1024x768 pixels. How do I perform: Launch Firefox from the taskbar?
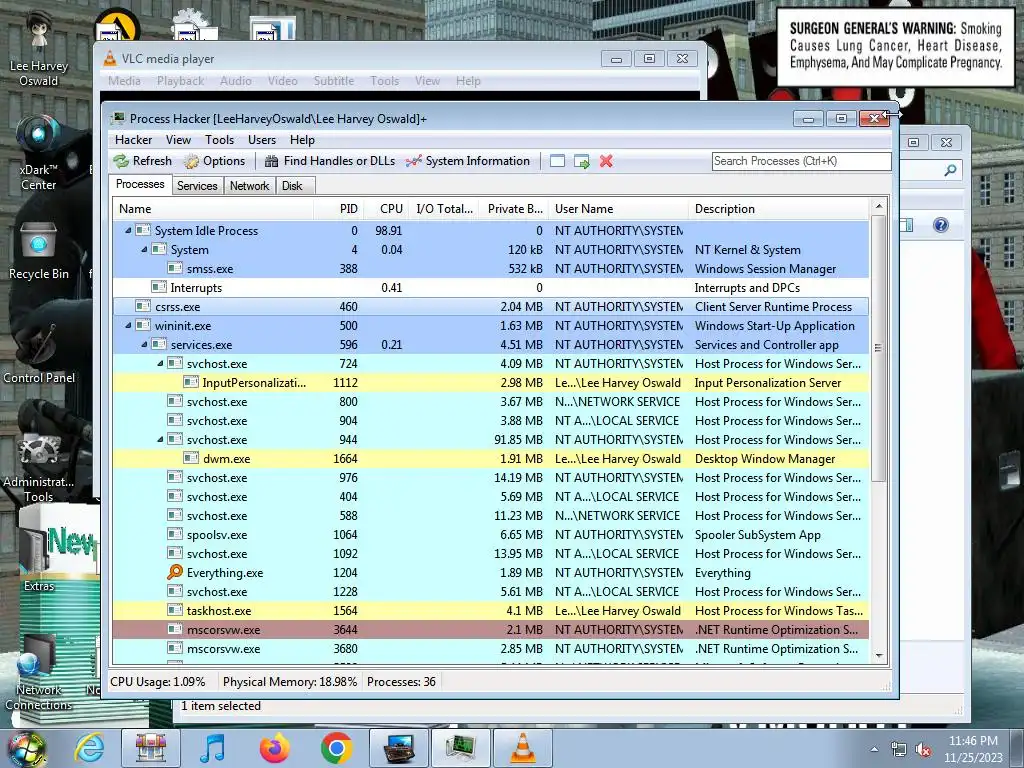[x=274, y=748]
